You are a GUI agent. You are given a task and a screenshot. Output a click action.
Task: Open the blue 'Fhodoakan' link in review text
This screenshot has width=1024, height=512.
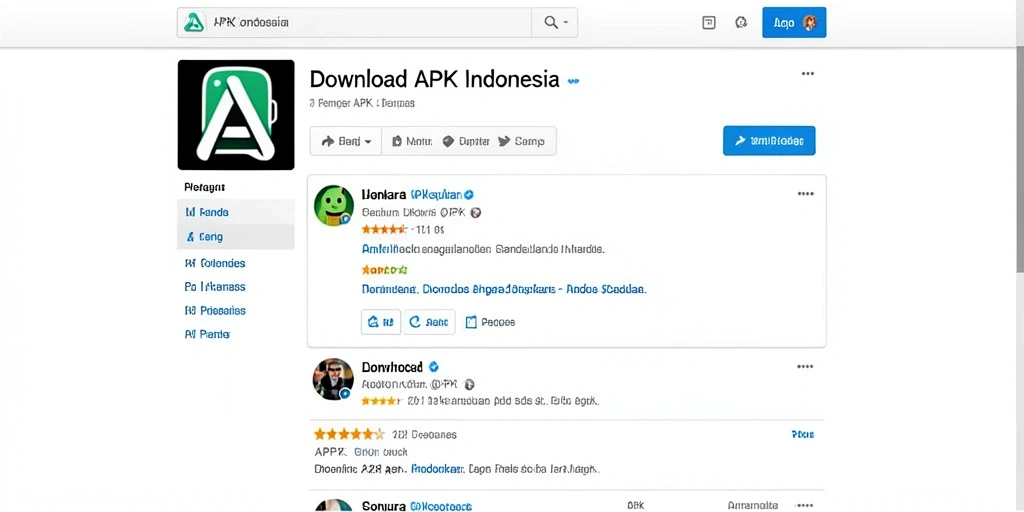[x=437, y=469]
